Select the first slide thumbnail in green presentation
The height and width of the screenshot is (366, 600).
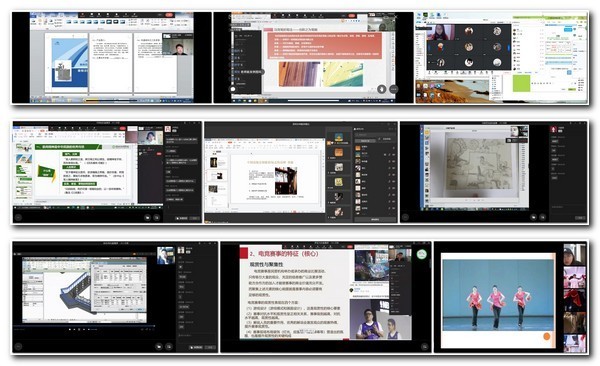(23, 148)
